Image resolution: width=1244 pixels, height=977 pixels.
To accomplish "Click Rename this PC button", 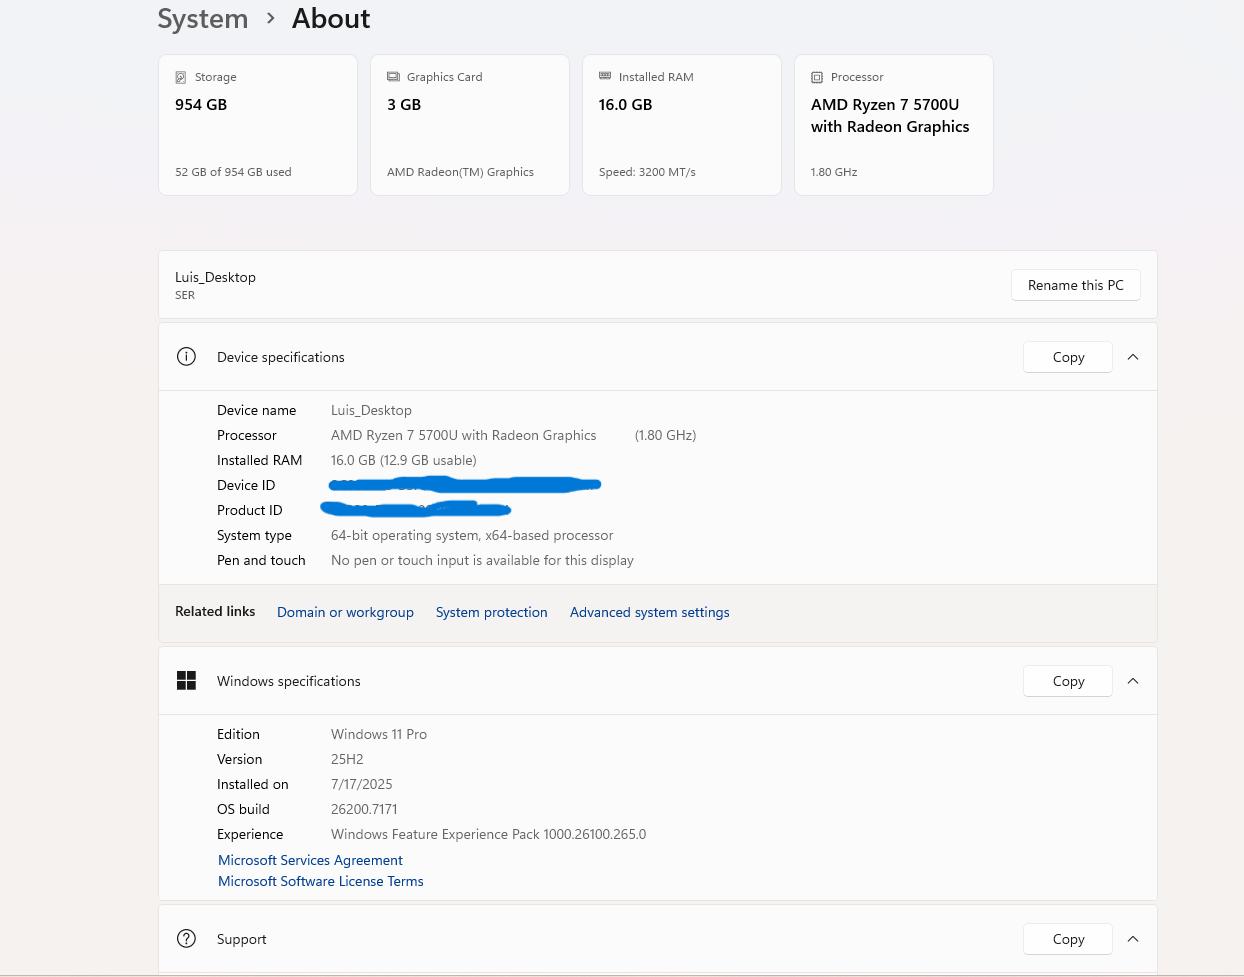I will pos(1075,285).
